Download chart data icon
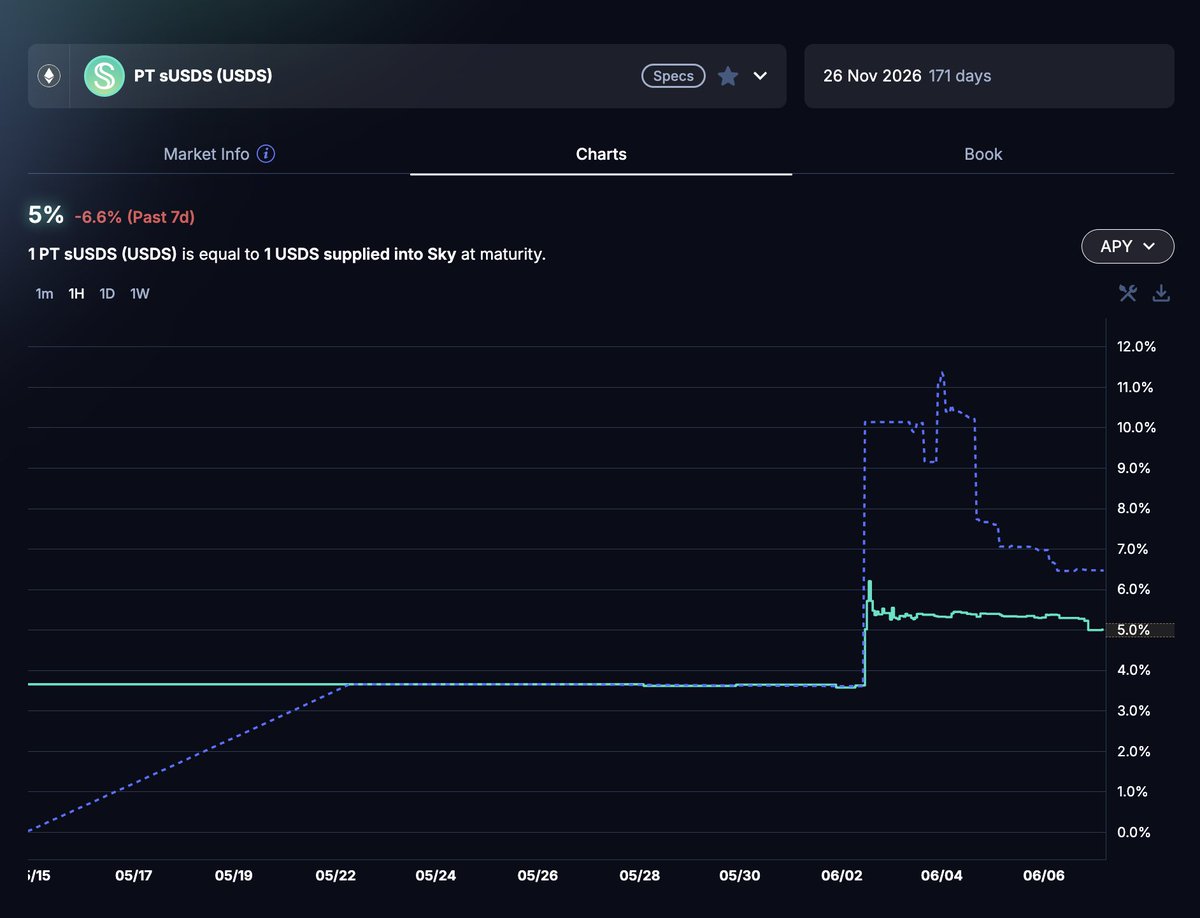 [1161, 293]
